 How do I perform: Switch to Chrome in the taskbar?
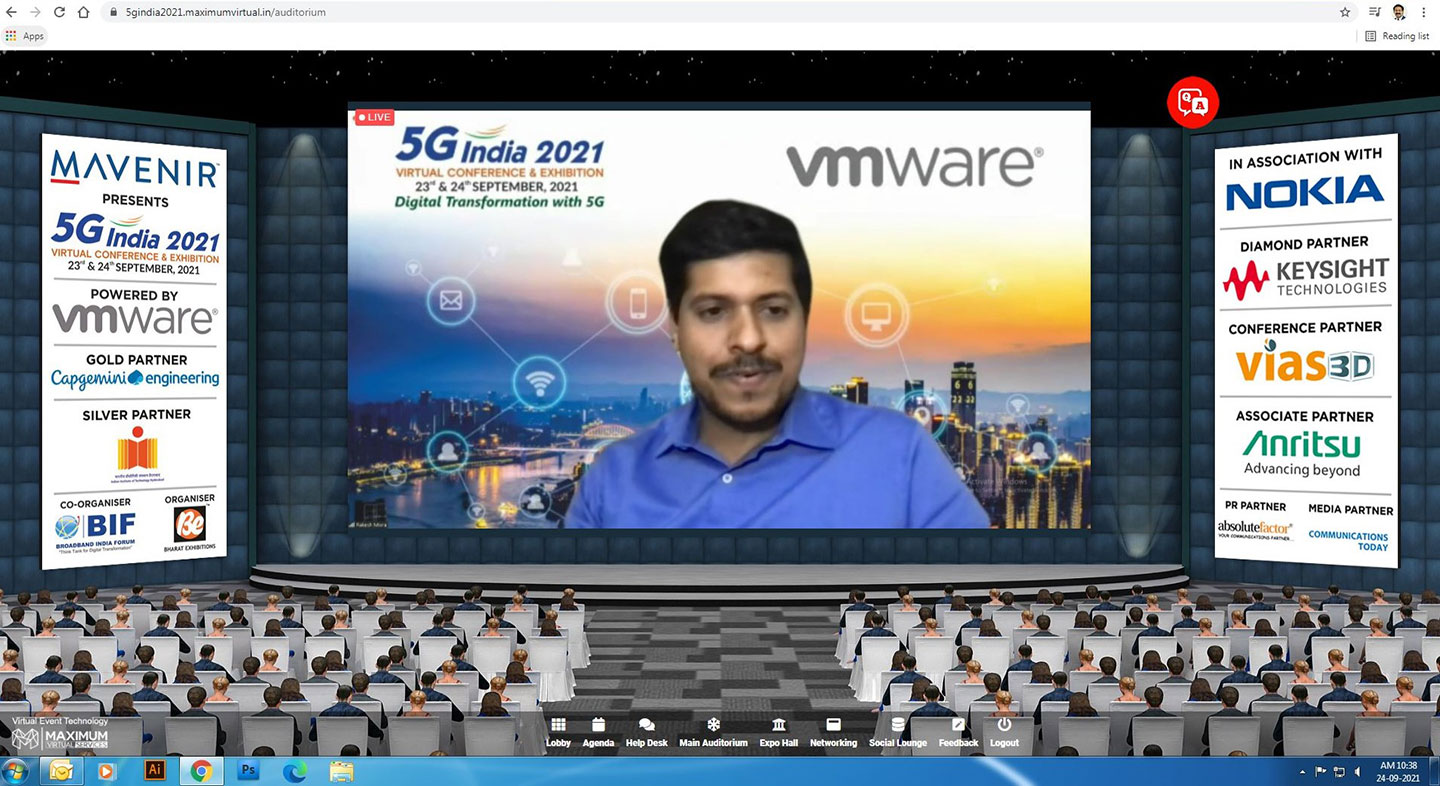(x=201, y=771)
